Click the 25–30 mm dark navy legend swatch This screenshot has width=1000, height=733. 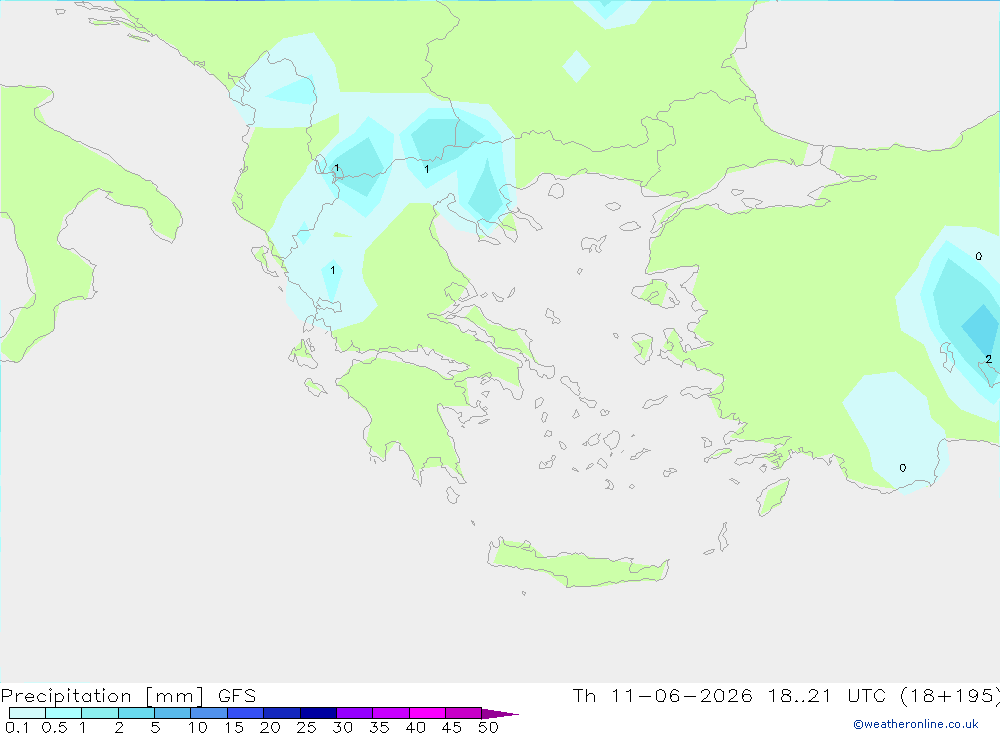(318, 713)
